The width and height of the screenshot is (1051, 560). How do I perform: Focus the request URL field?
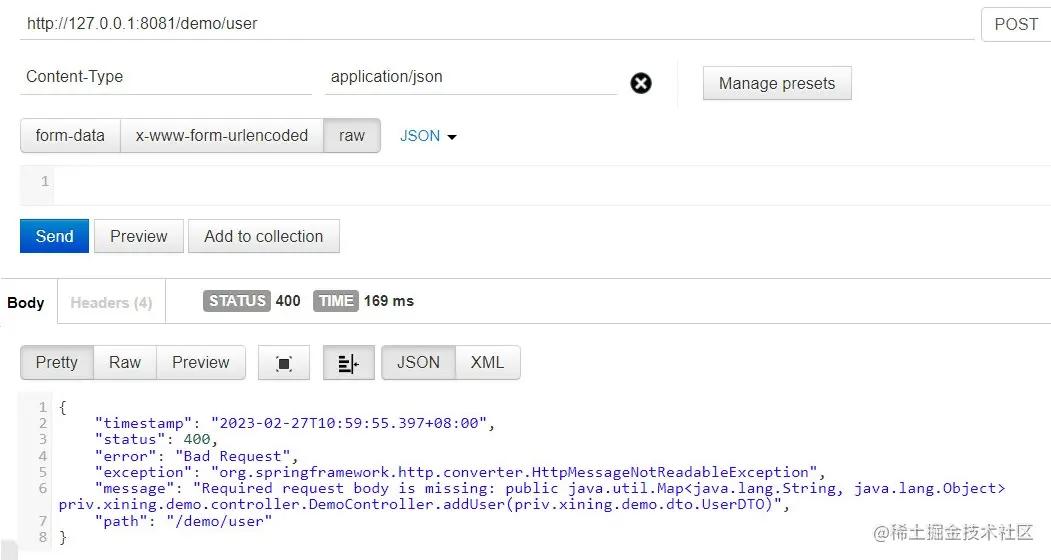pyautogui.click(x=496, y=24)
